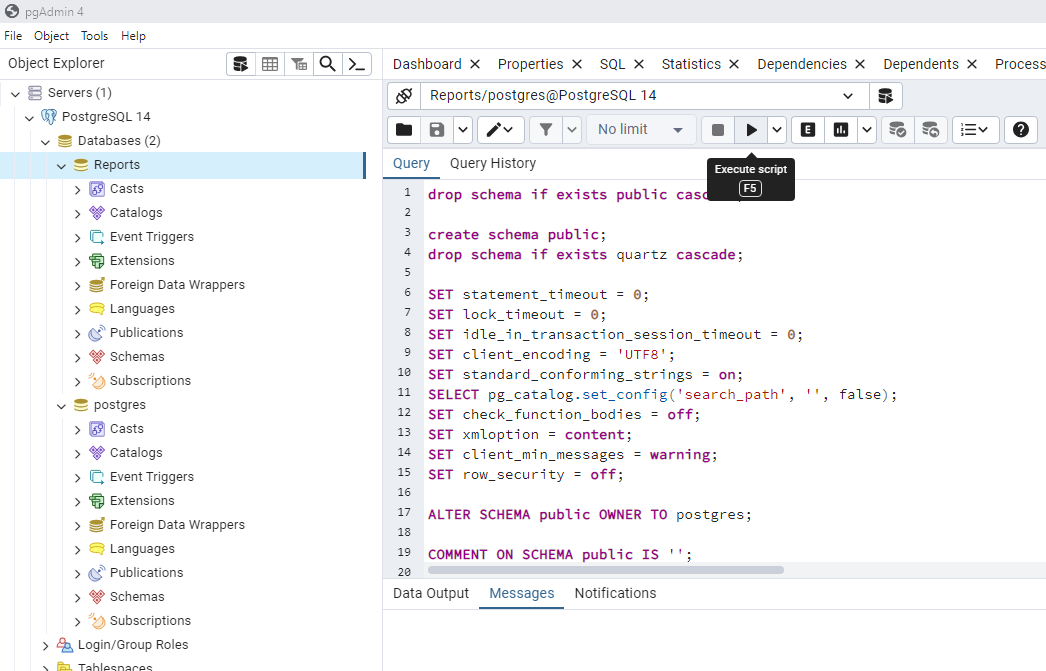Click the Commit transaction icon
The image size is (1046, 671).
tap(897, 130)
